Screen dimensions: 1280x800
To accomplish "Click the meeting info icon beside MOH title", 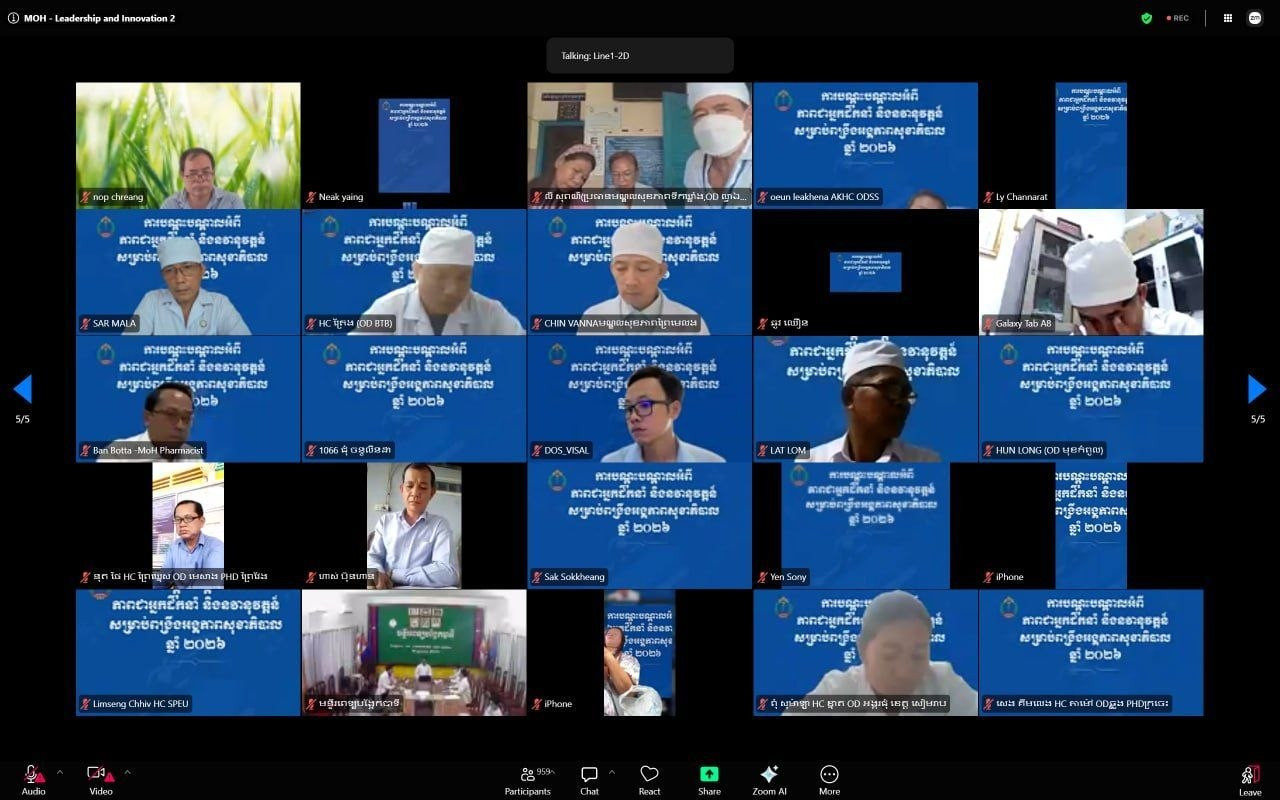I will pyautogui.click(x=13, y=18).
